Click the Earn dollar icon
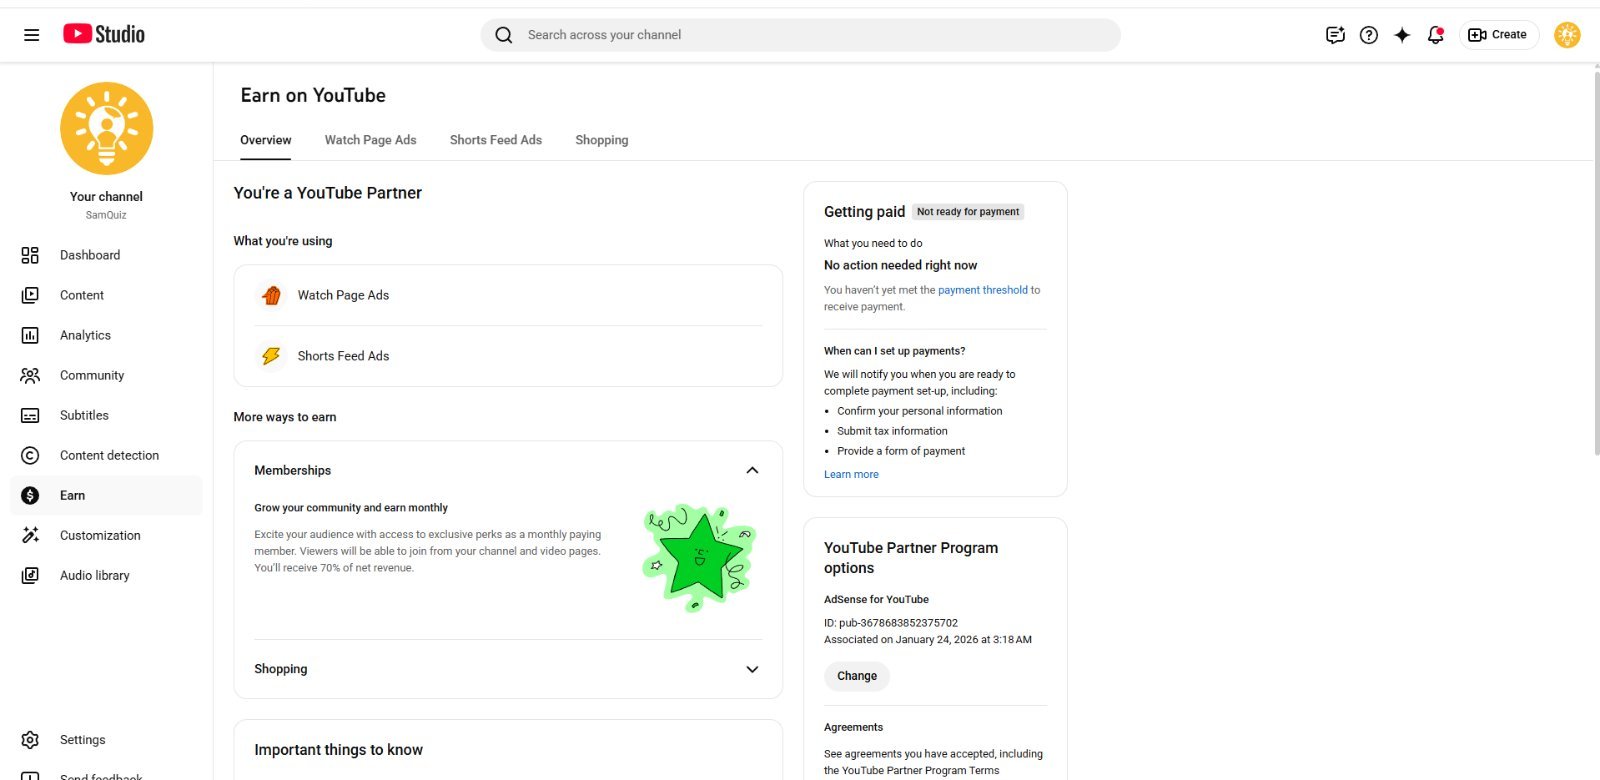 pyautogui.click(x=30, y=495)
